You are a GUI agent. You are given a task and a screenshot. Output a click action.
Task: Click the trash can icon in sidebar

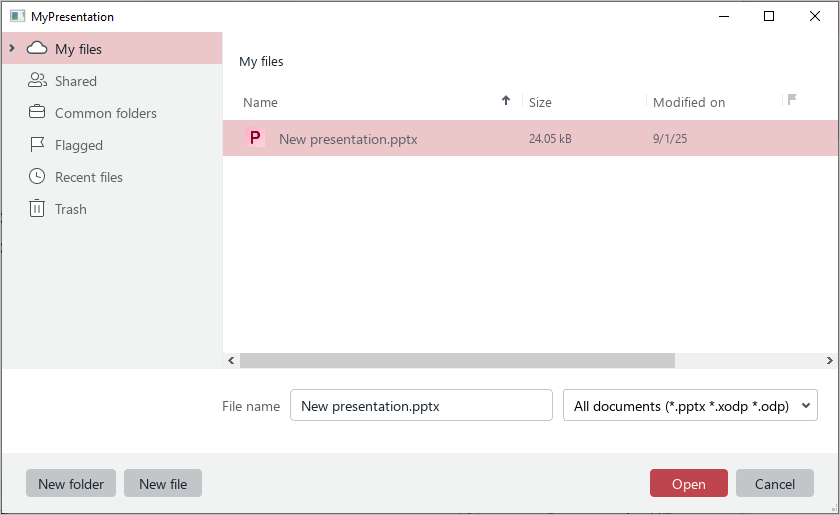pyautogui.click(x=37, y=209)
